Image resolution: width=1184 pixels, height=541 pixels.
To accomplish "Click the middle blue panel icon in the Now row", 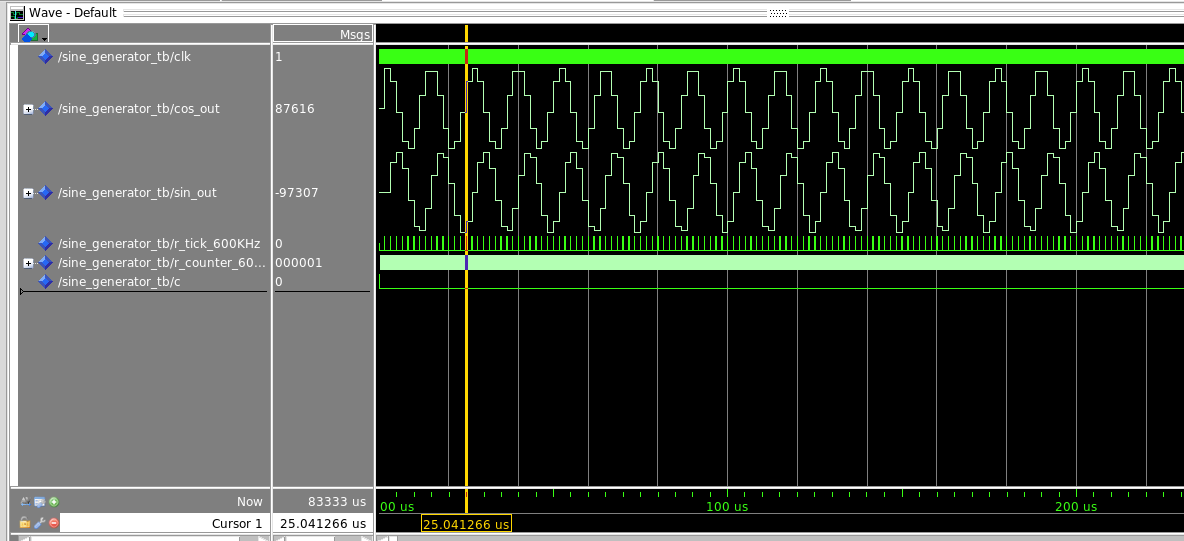I will point(39,502).
